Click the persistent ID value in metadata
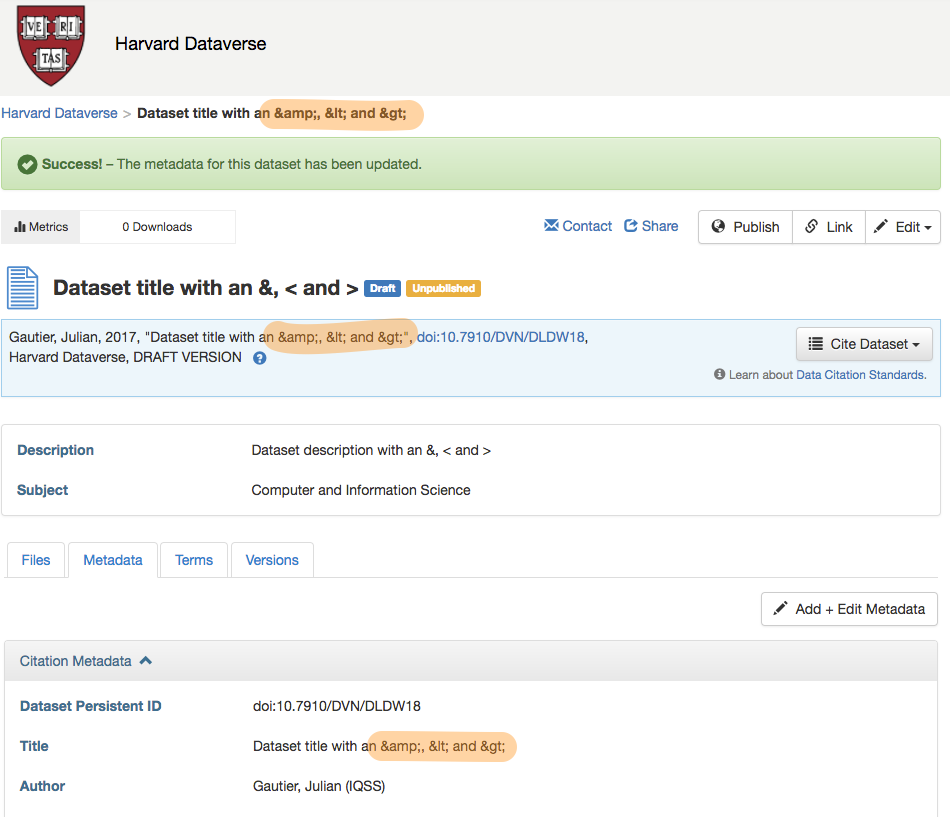This screenshot has width=950, height=817. tap(336, 706)
